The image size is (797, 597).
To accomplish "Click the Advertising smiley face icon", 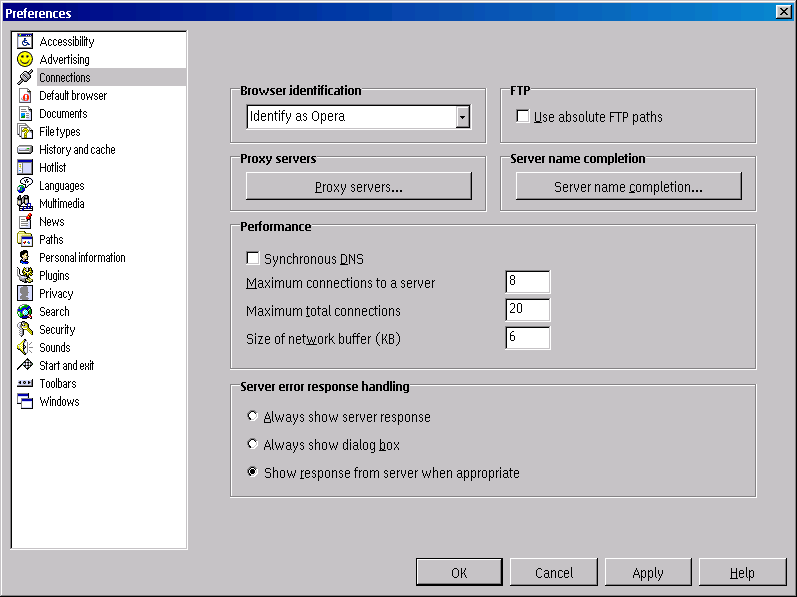I will click(25, 59).
